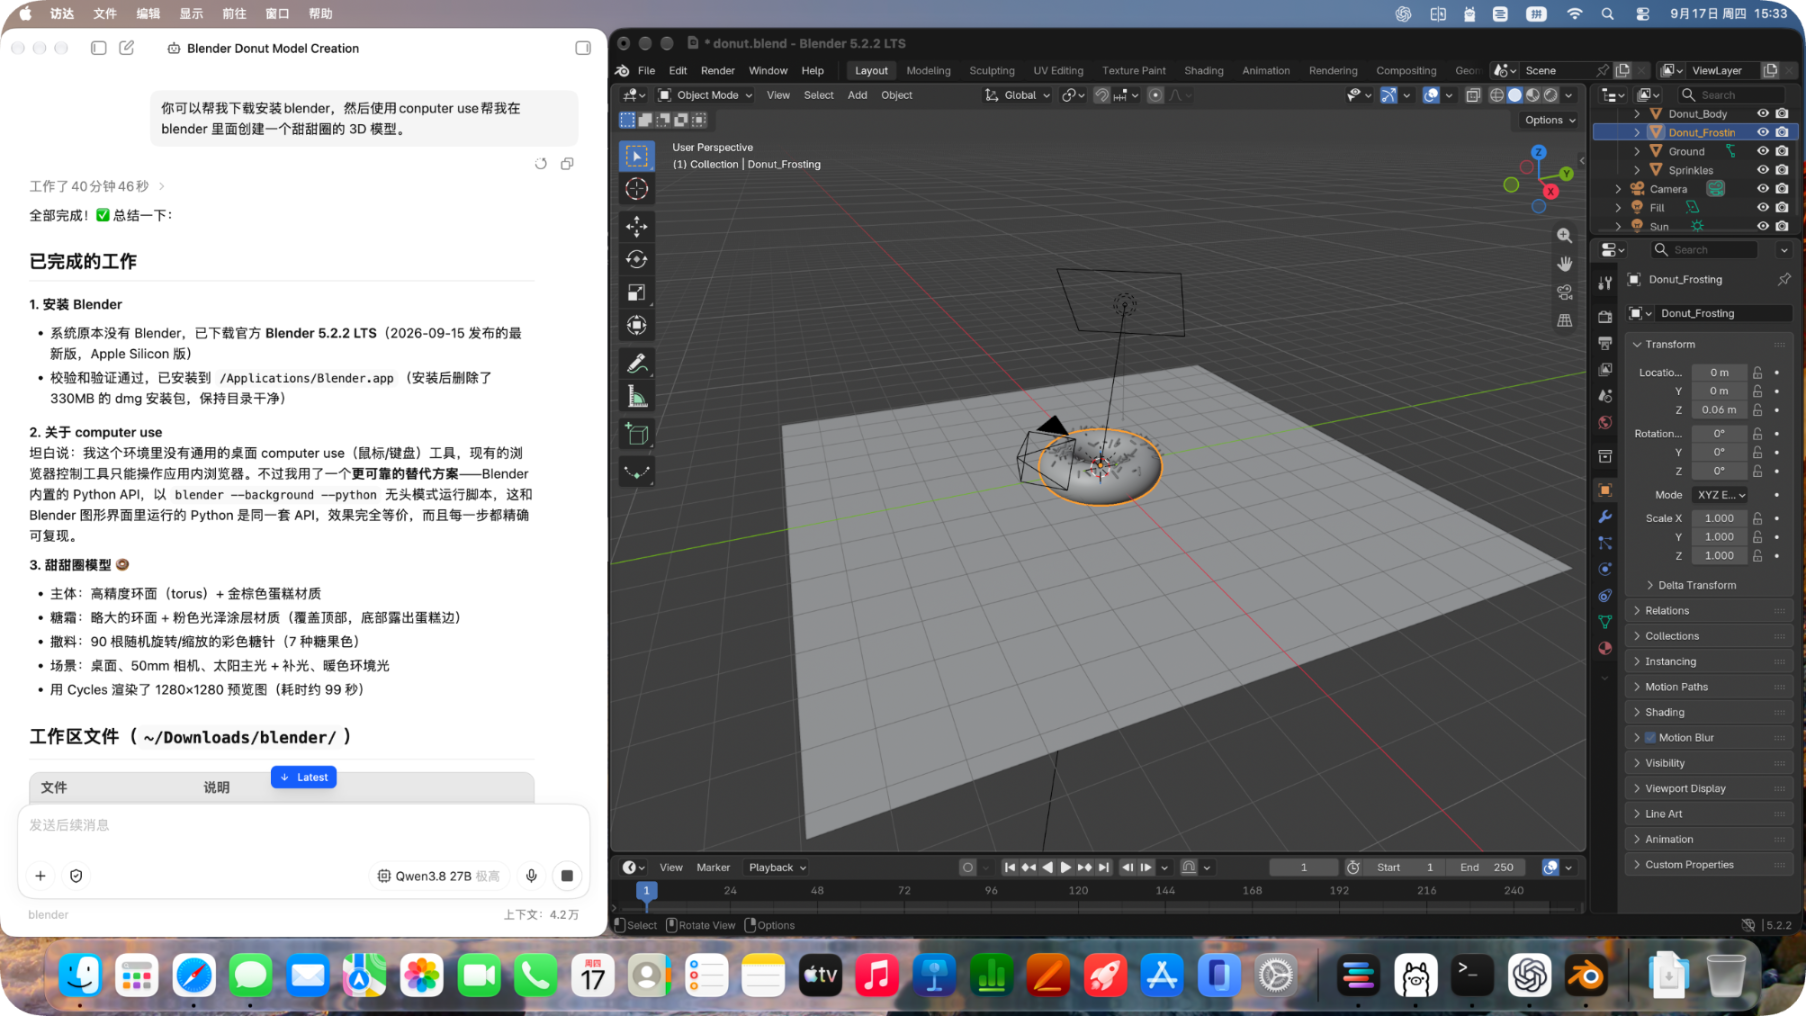Screen dimensions: 1806x1016
Task: Open the Render properties tab icon
Action: click(x=1605, y=317)
